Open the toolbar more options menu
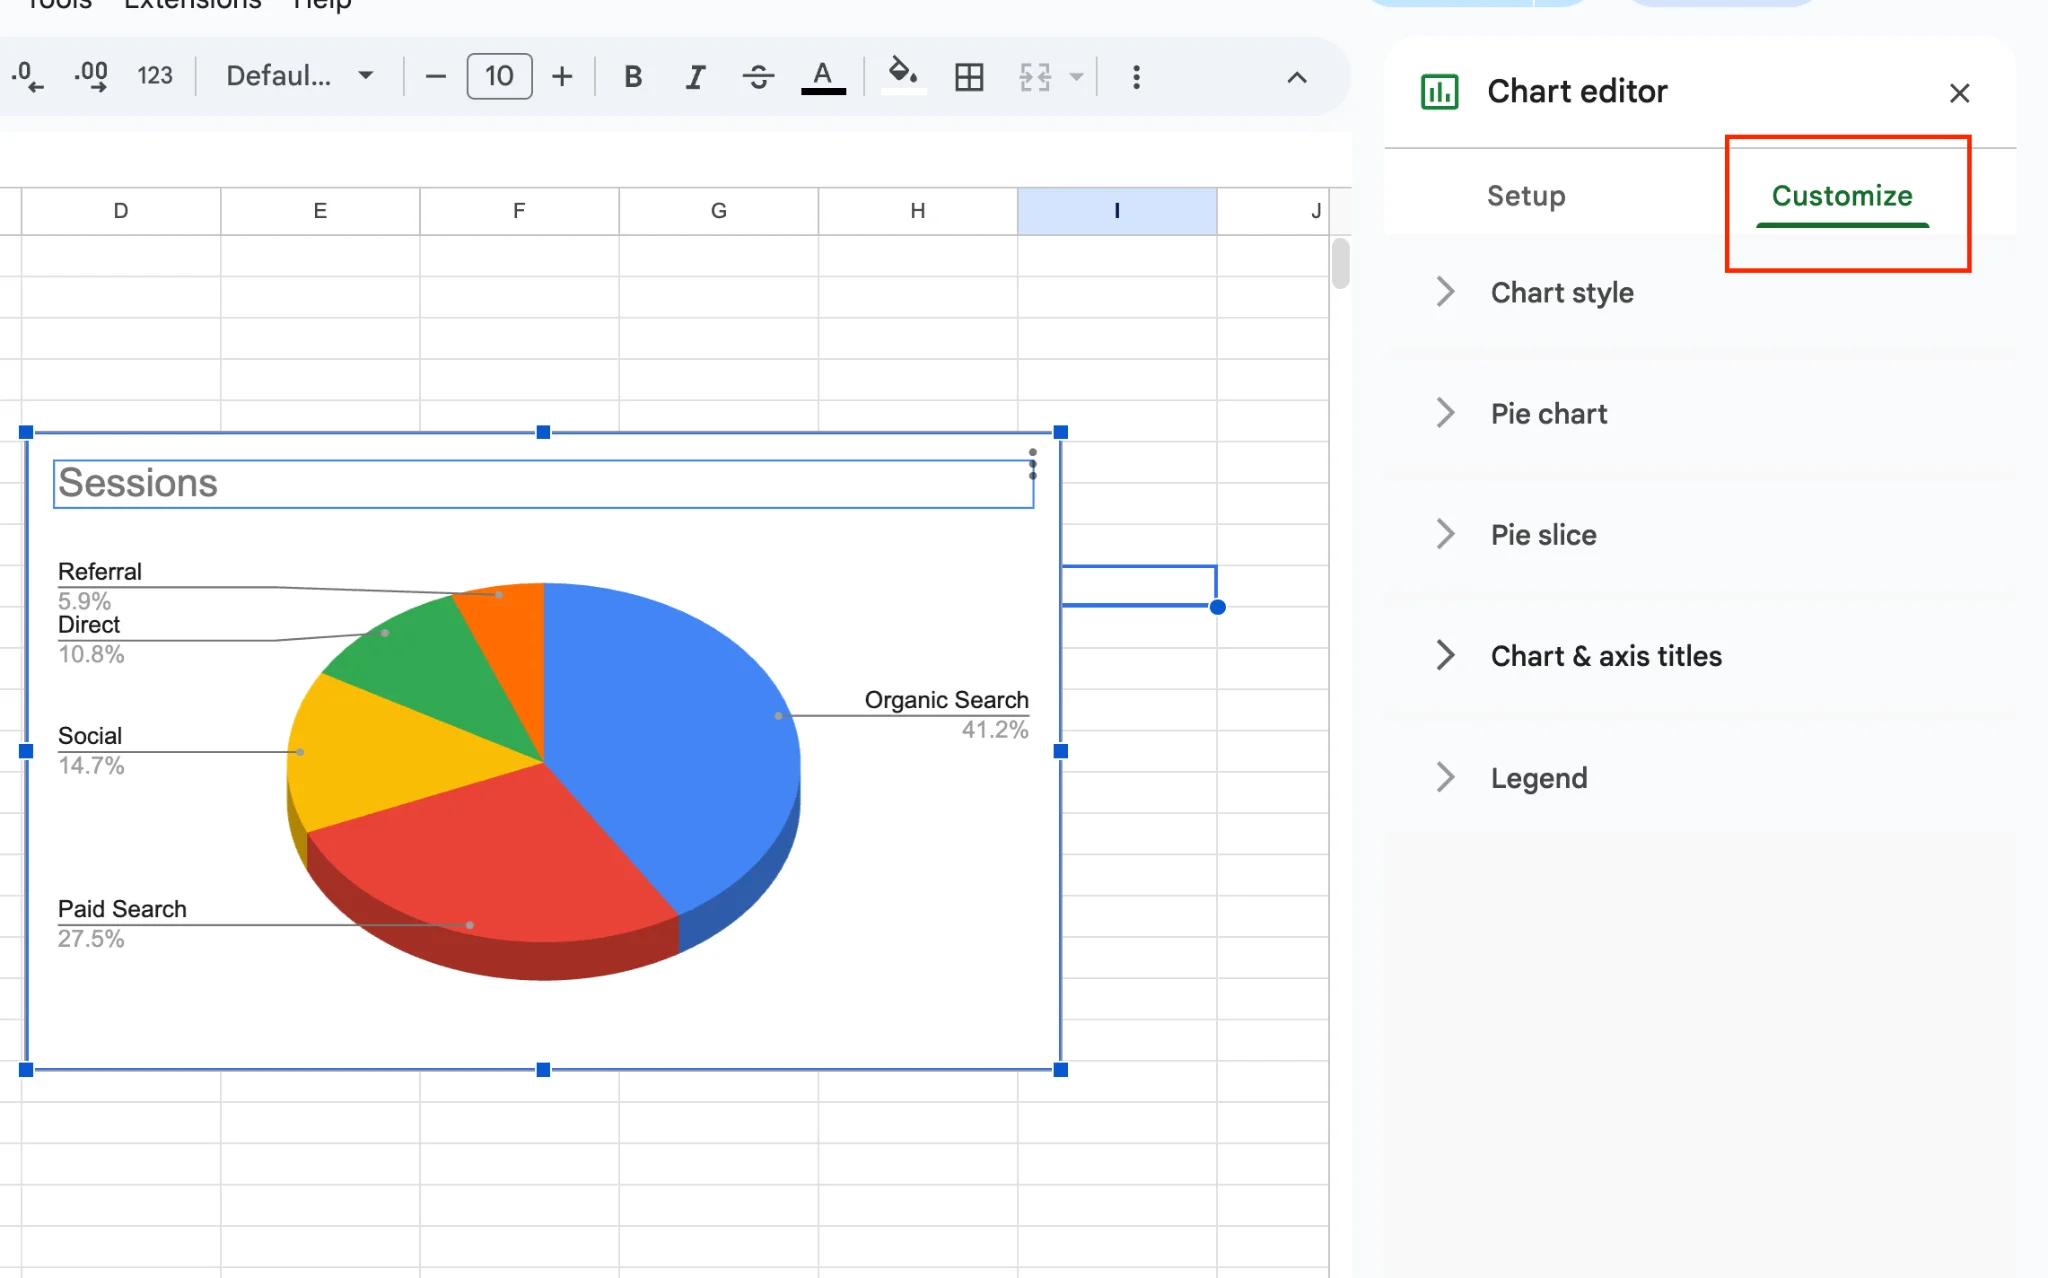 1136,76
